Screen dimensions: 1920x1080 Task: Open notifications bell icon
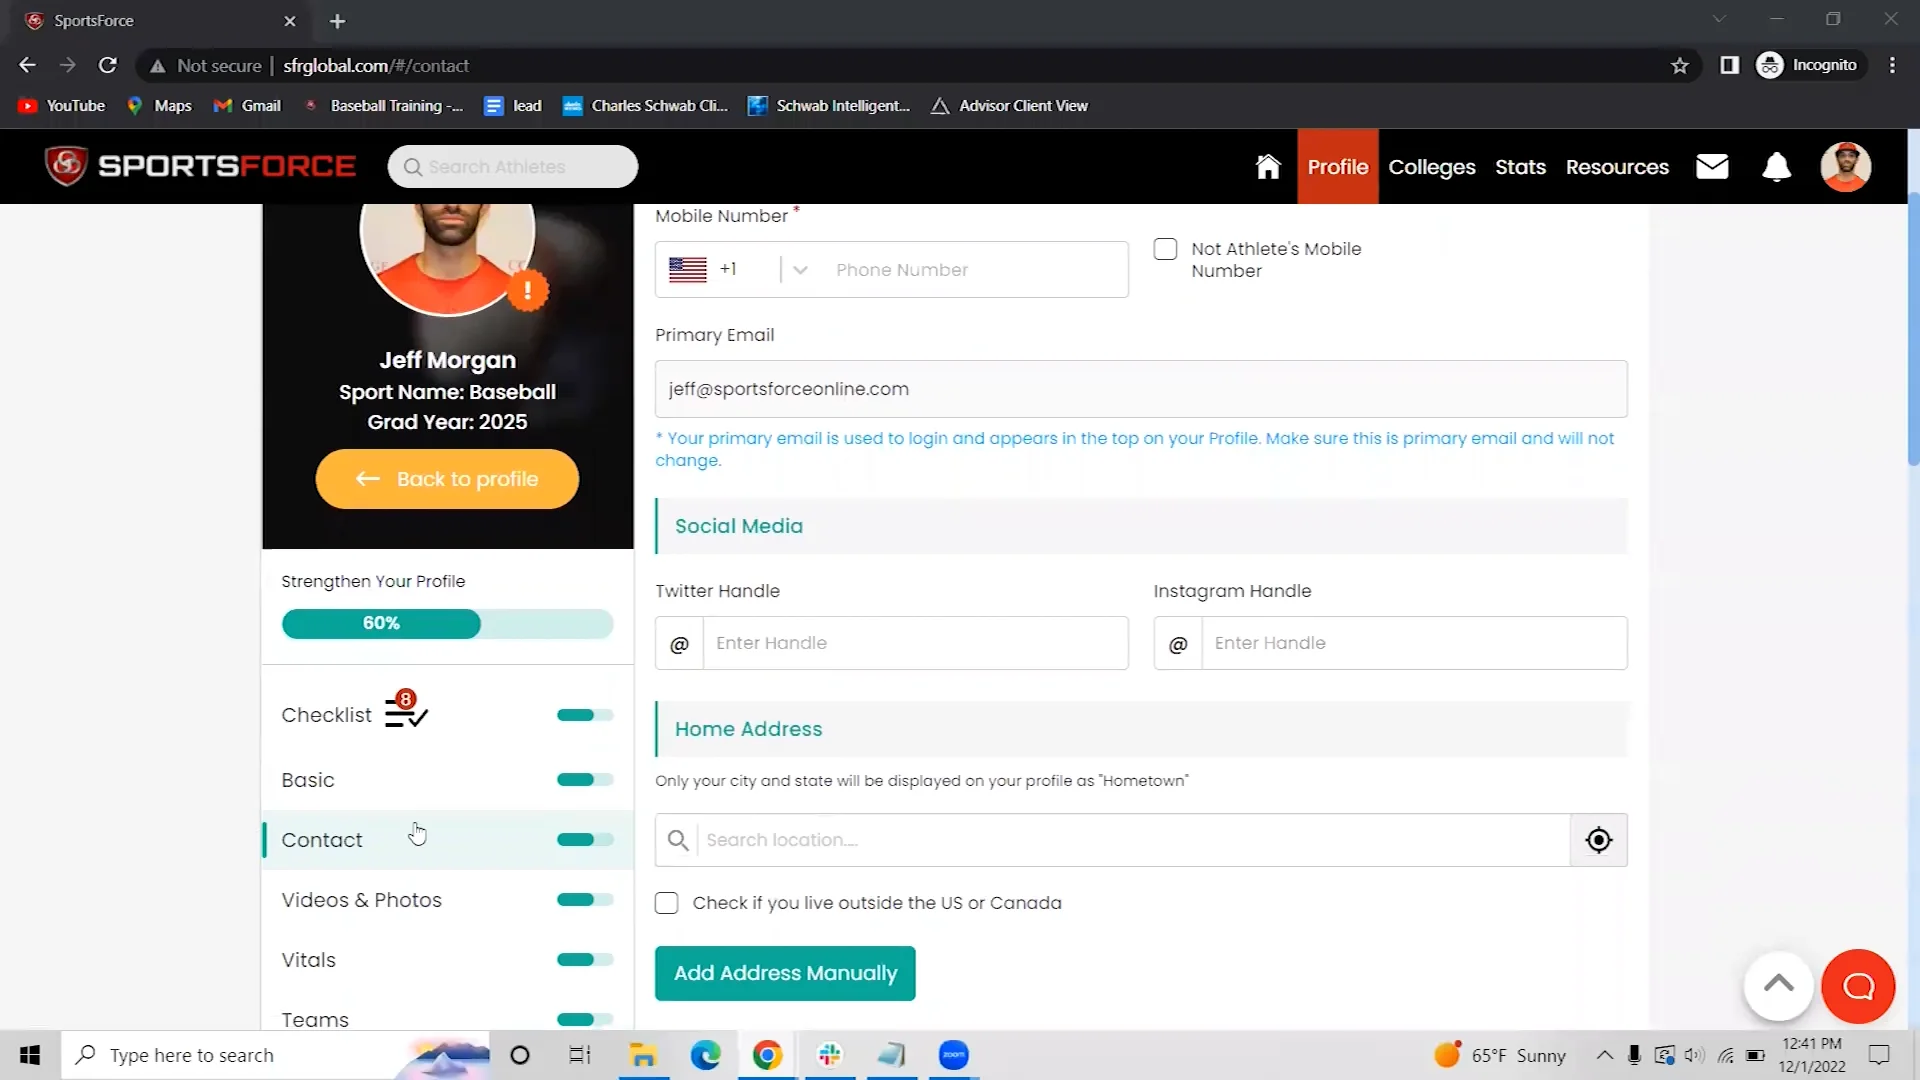point(1776,167)
